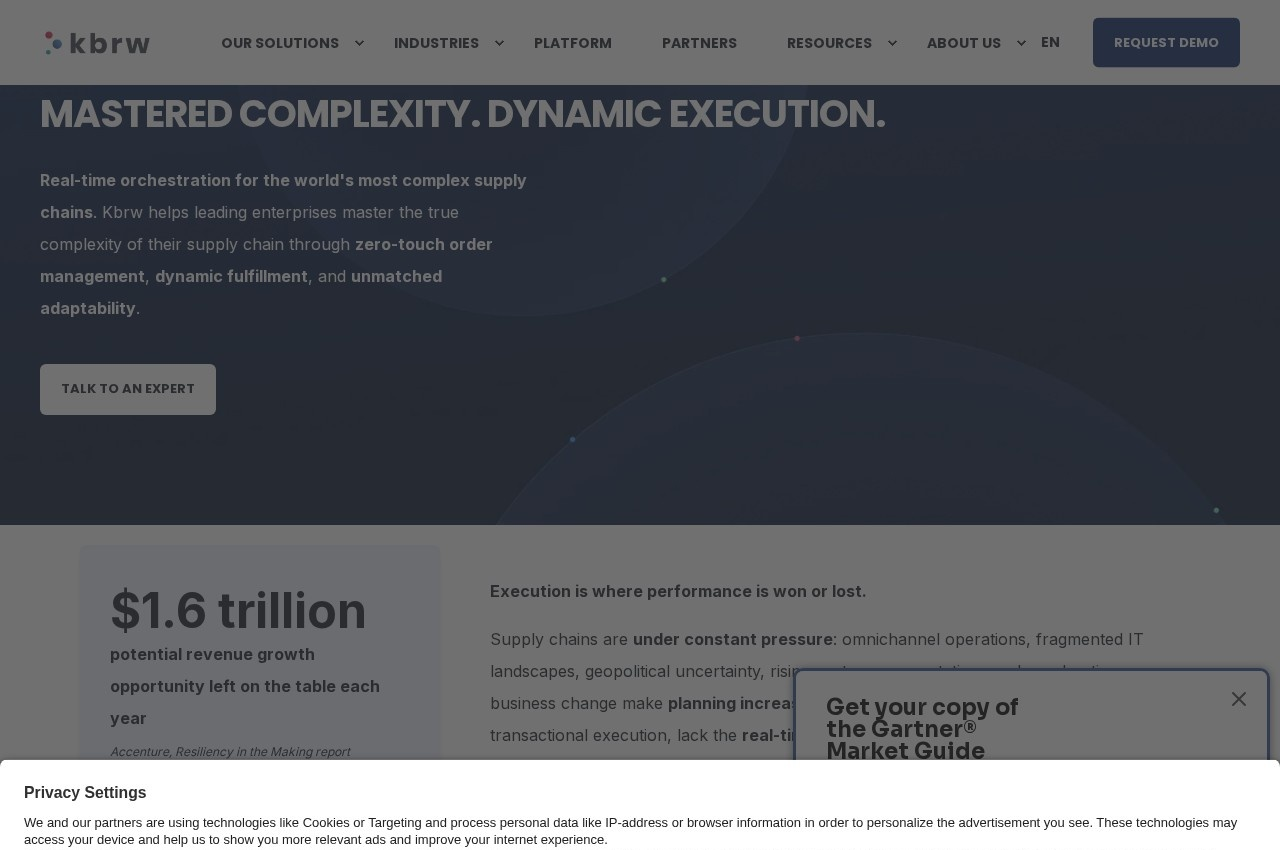The width and height of the screenshot is (1280, 850).
Task: Go to the Partners page
Action: coord(699,43)
